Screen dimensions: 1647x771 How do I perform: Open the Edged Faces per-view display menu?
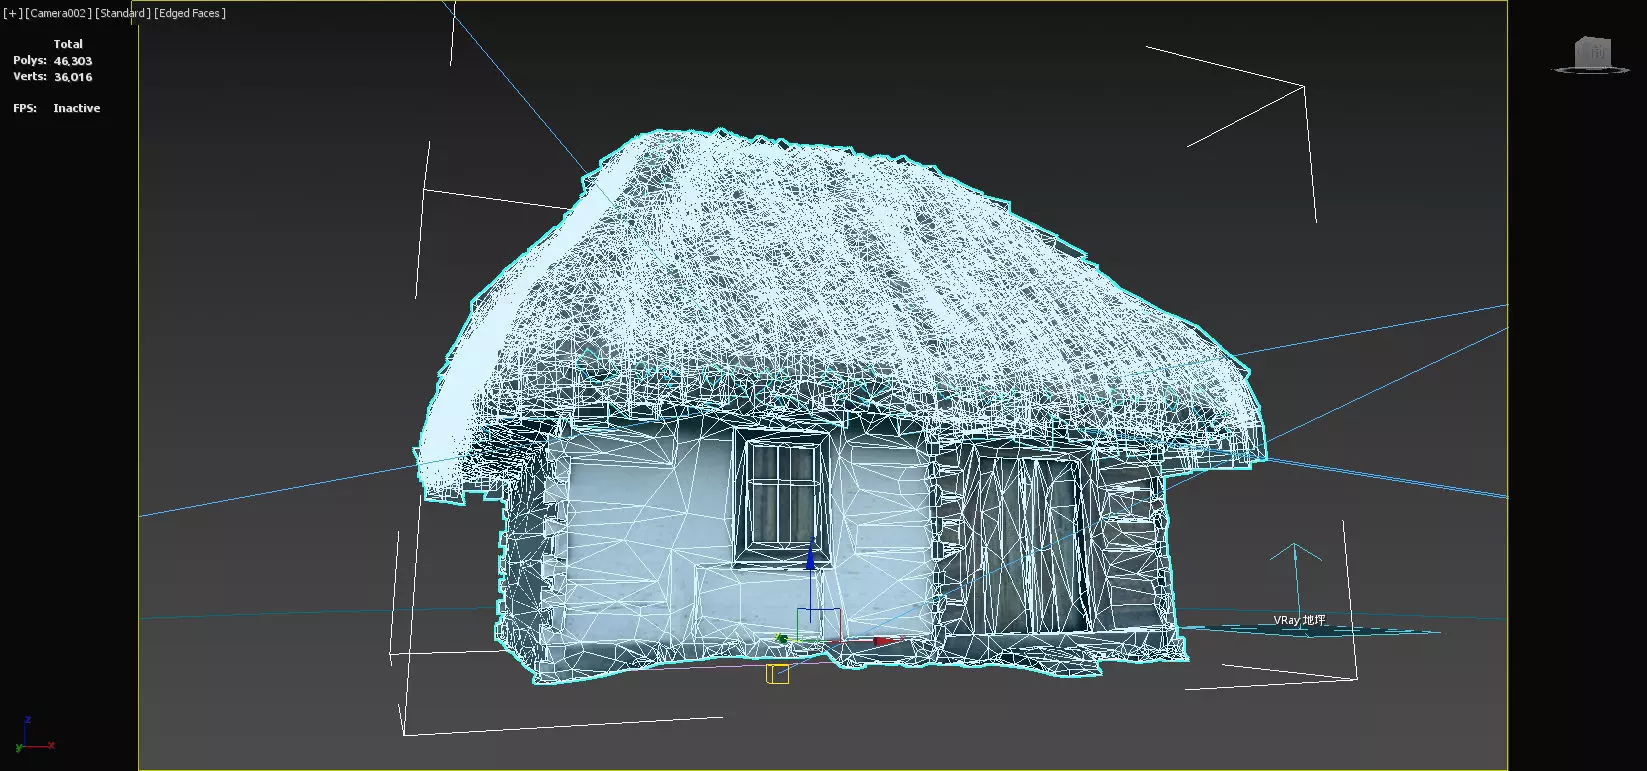point(190,13)
